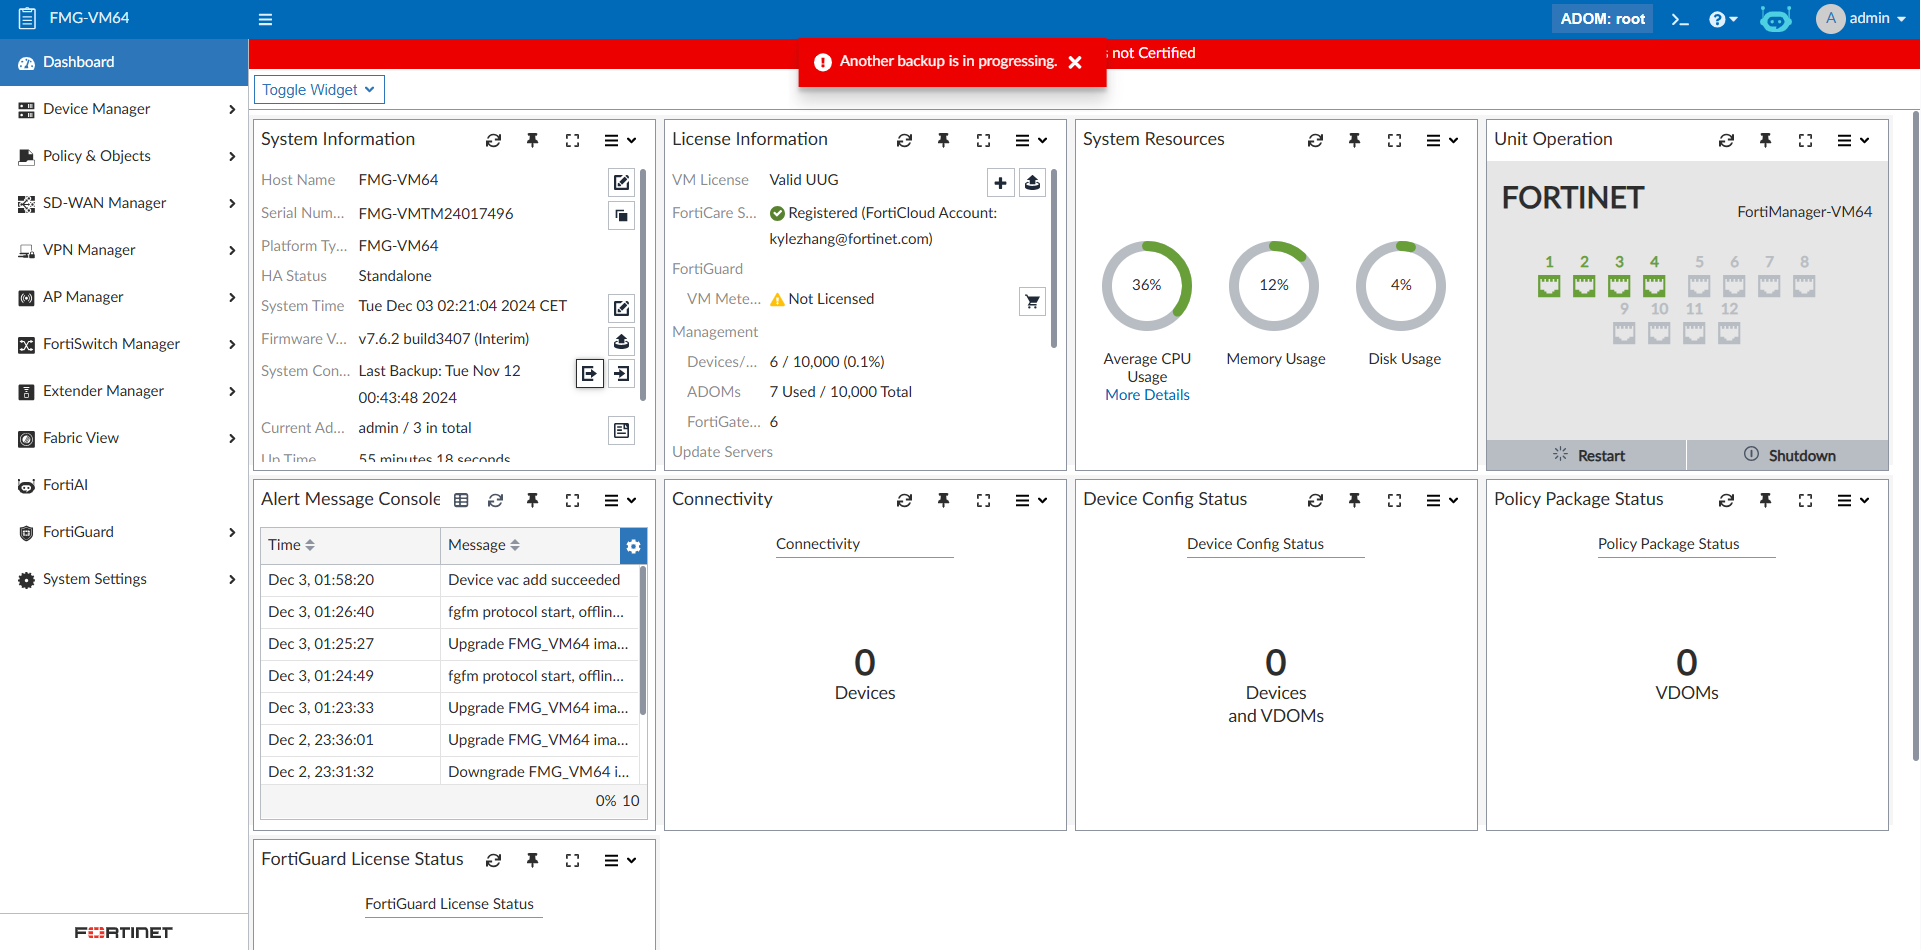The height and width of the screenshot is (950, 1921).
Task: Copy the Serial Number to clipboard
Action: [621, 215]
